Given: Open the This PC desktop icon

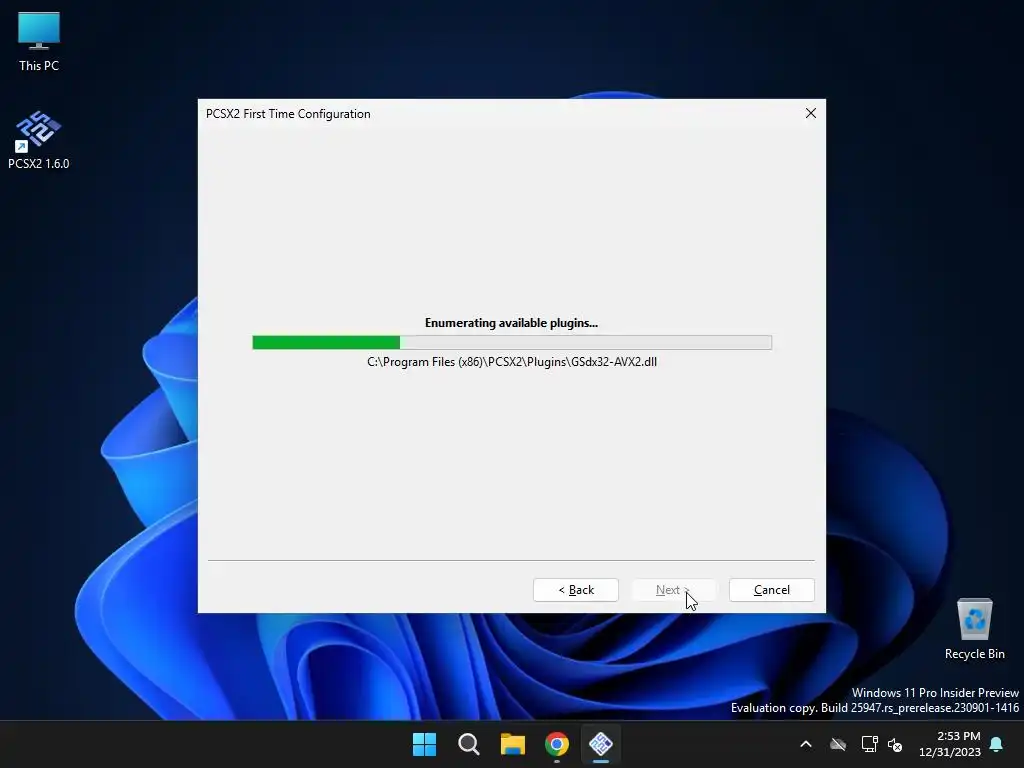Looking at the screenshot, I should (39, 42).
